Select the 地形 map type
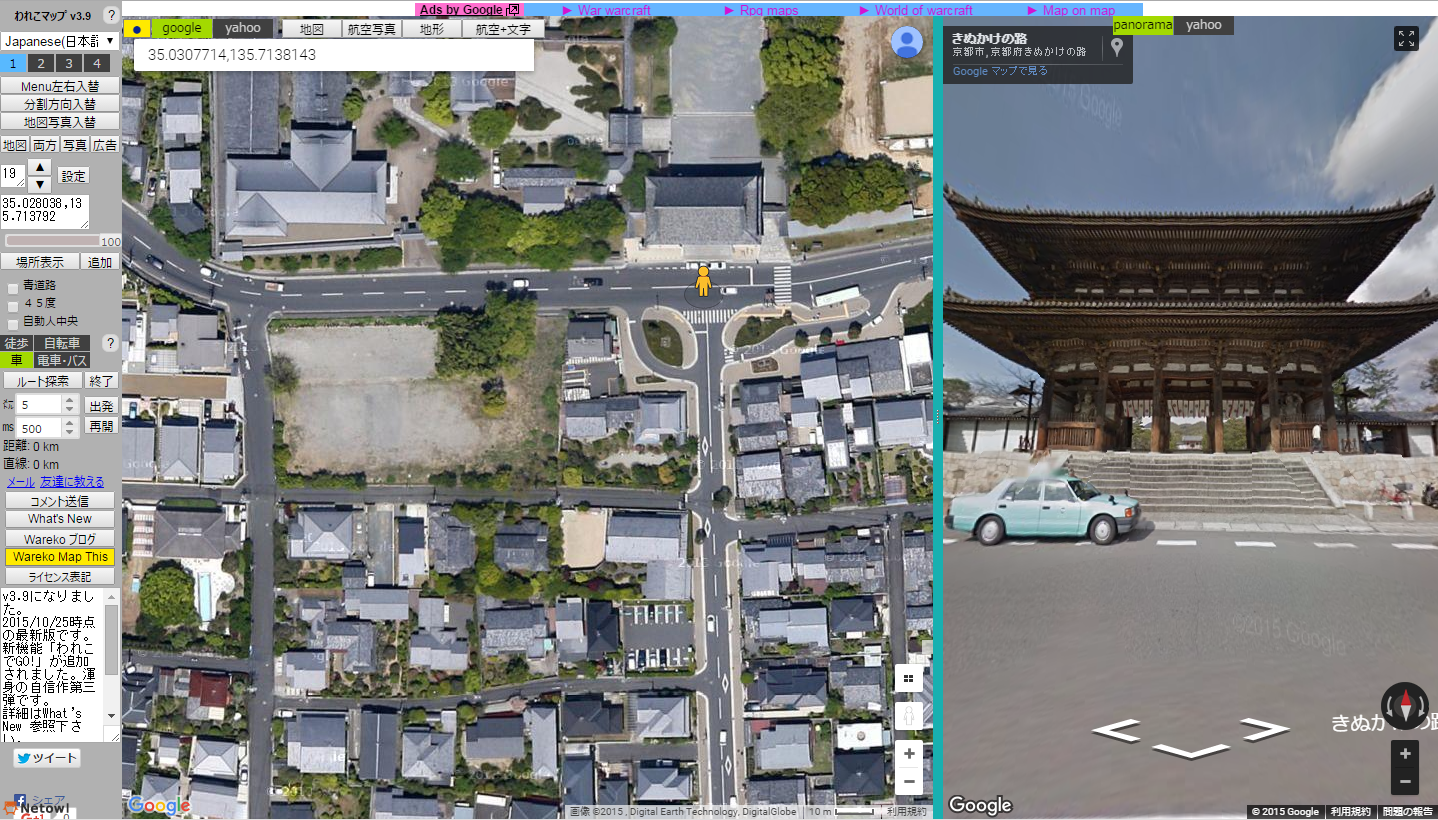Image resolution: width=1438 pixels, height=820 pixels. 432,29
